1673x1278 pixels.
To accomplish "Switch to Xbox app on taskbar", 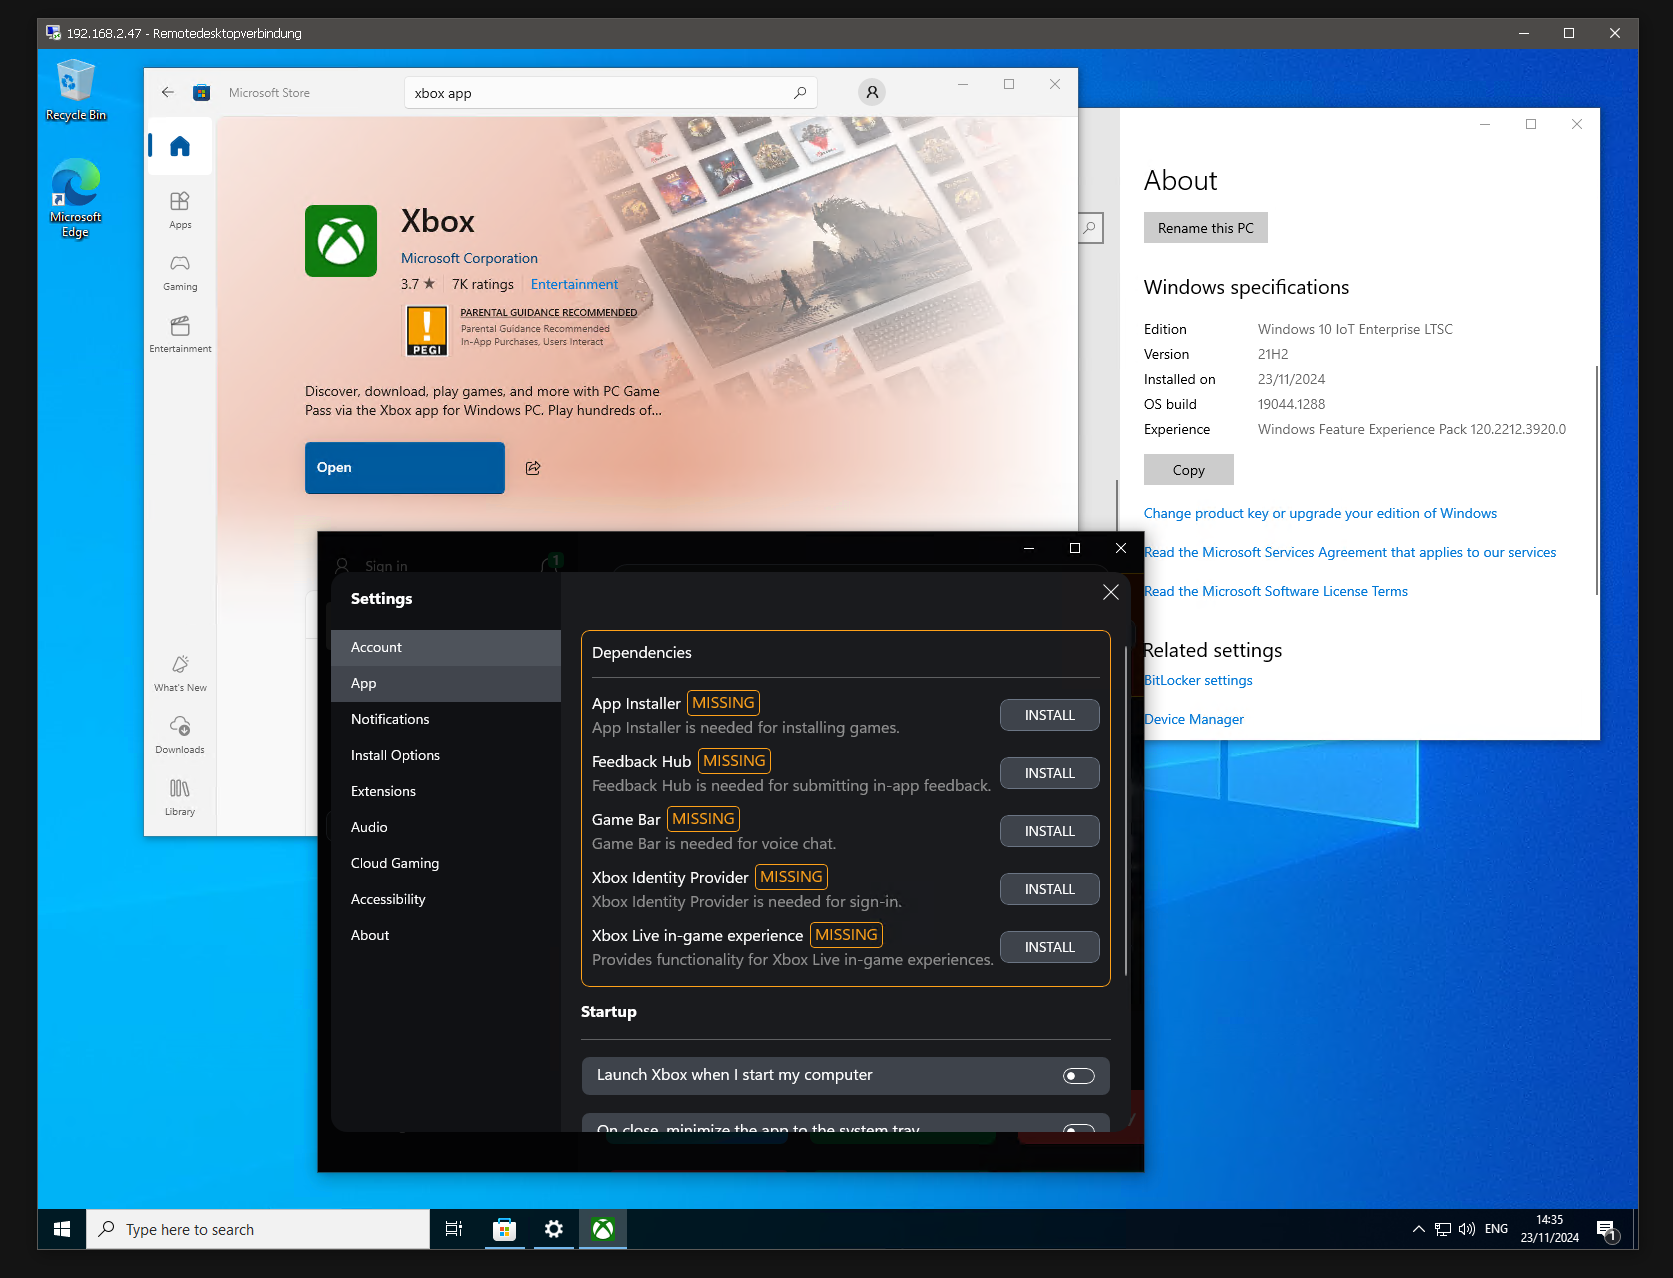I will pos(603,1229).
